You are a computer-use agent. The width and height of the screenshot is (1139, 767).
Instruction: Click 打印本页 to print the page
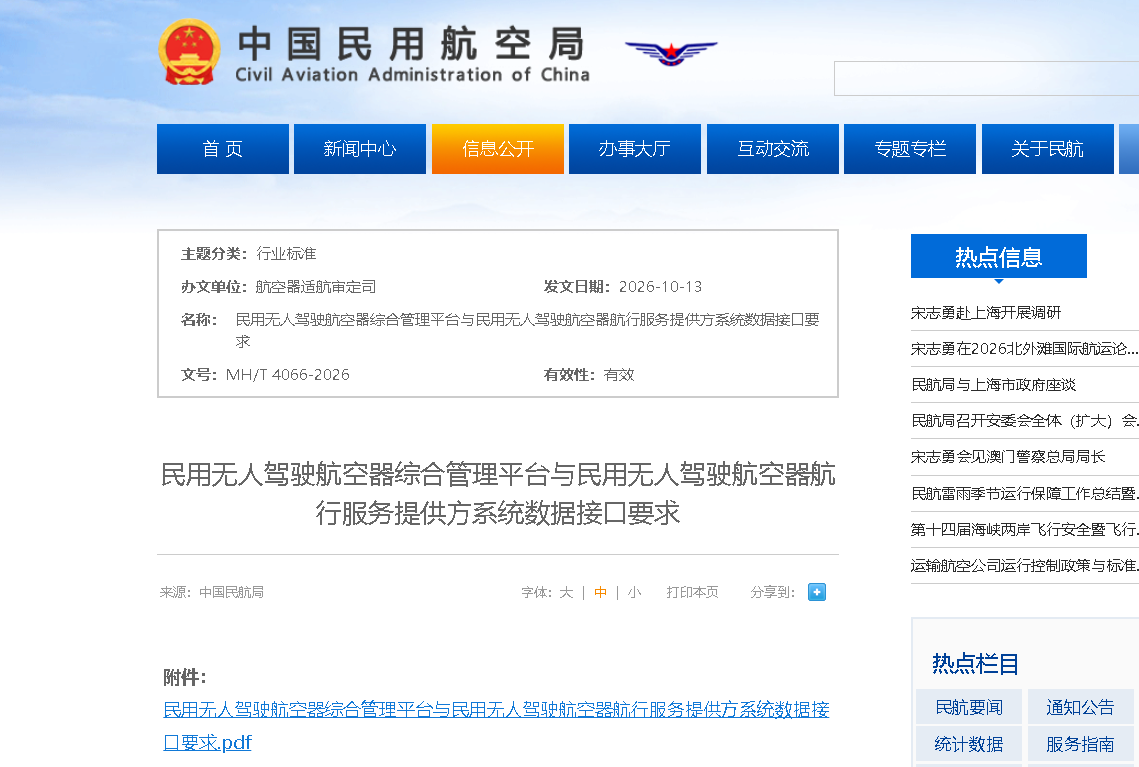pyautogui.click(x=692, y=593)
